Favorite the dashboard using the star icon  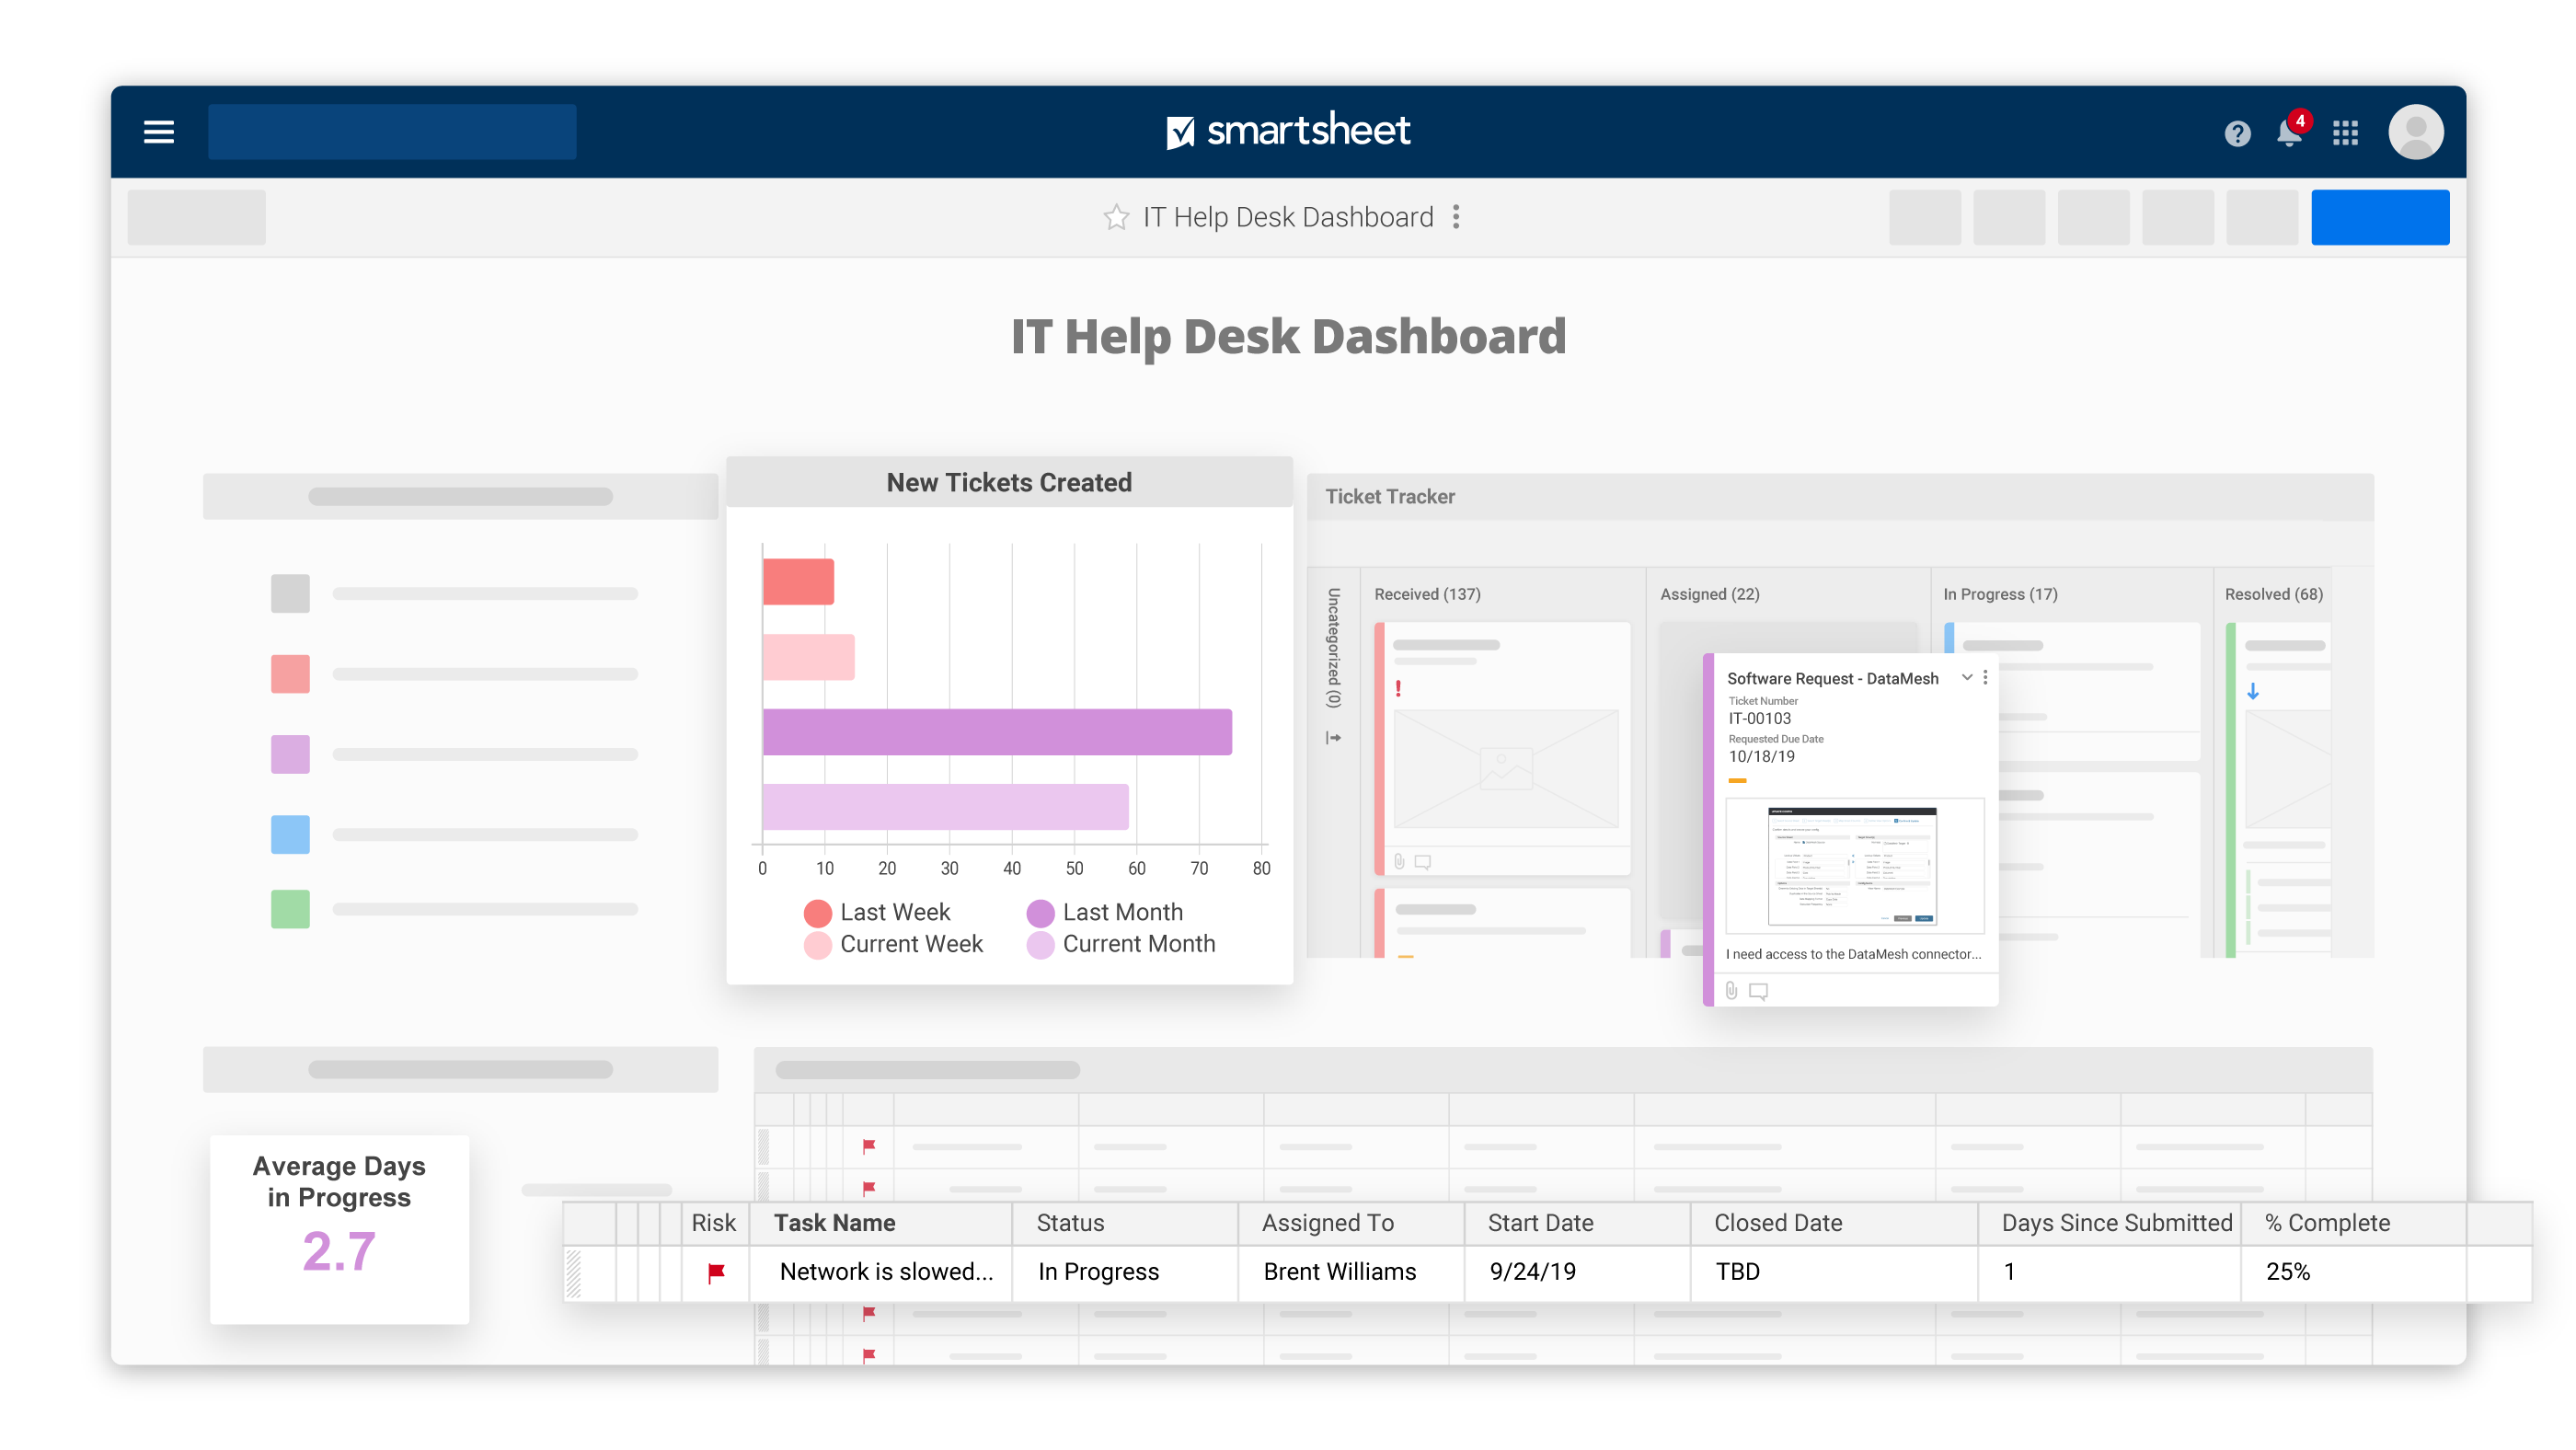coord(1116,217)
